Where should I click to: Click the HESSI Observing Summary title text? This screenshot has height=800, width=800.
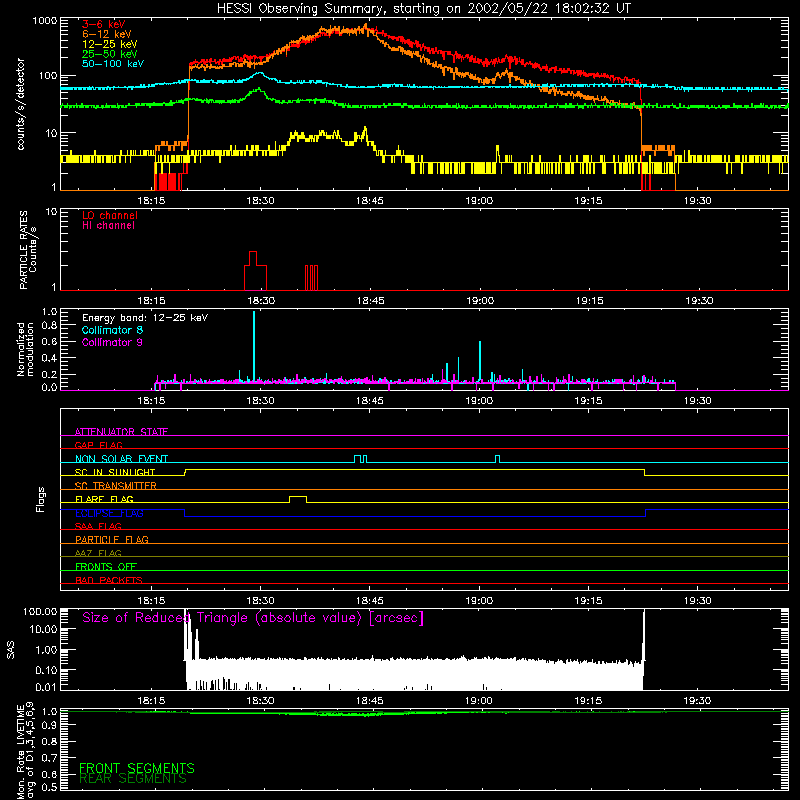coord(423,9)
